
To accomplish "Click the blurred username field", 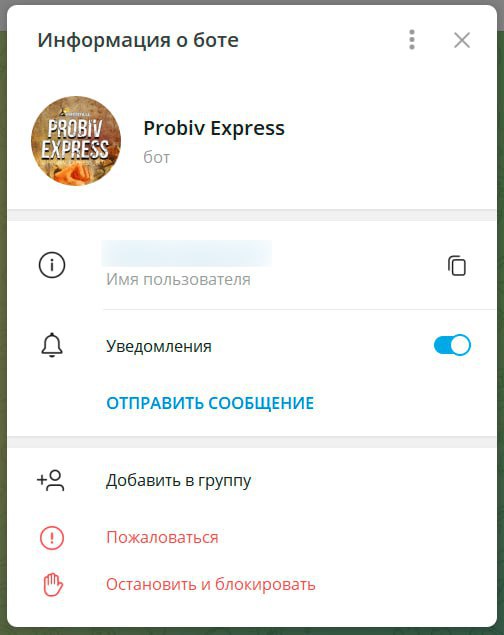I will pos(187,253).
